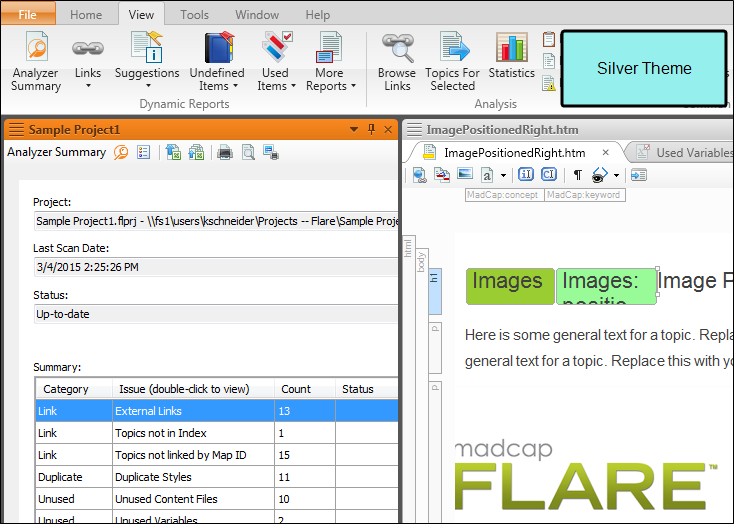Screen dimensions: 734x524
Task: Toggle the index entry 'iI' mode
Action: click(526, 175)
